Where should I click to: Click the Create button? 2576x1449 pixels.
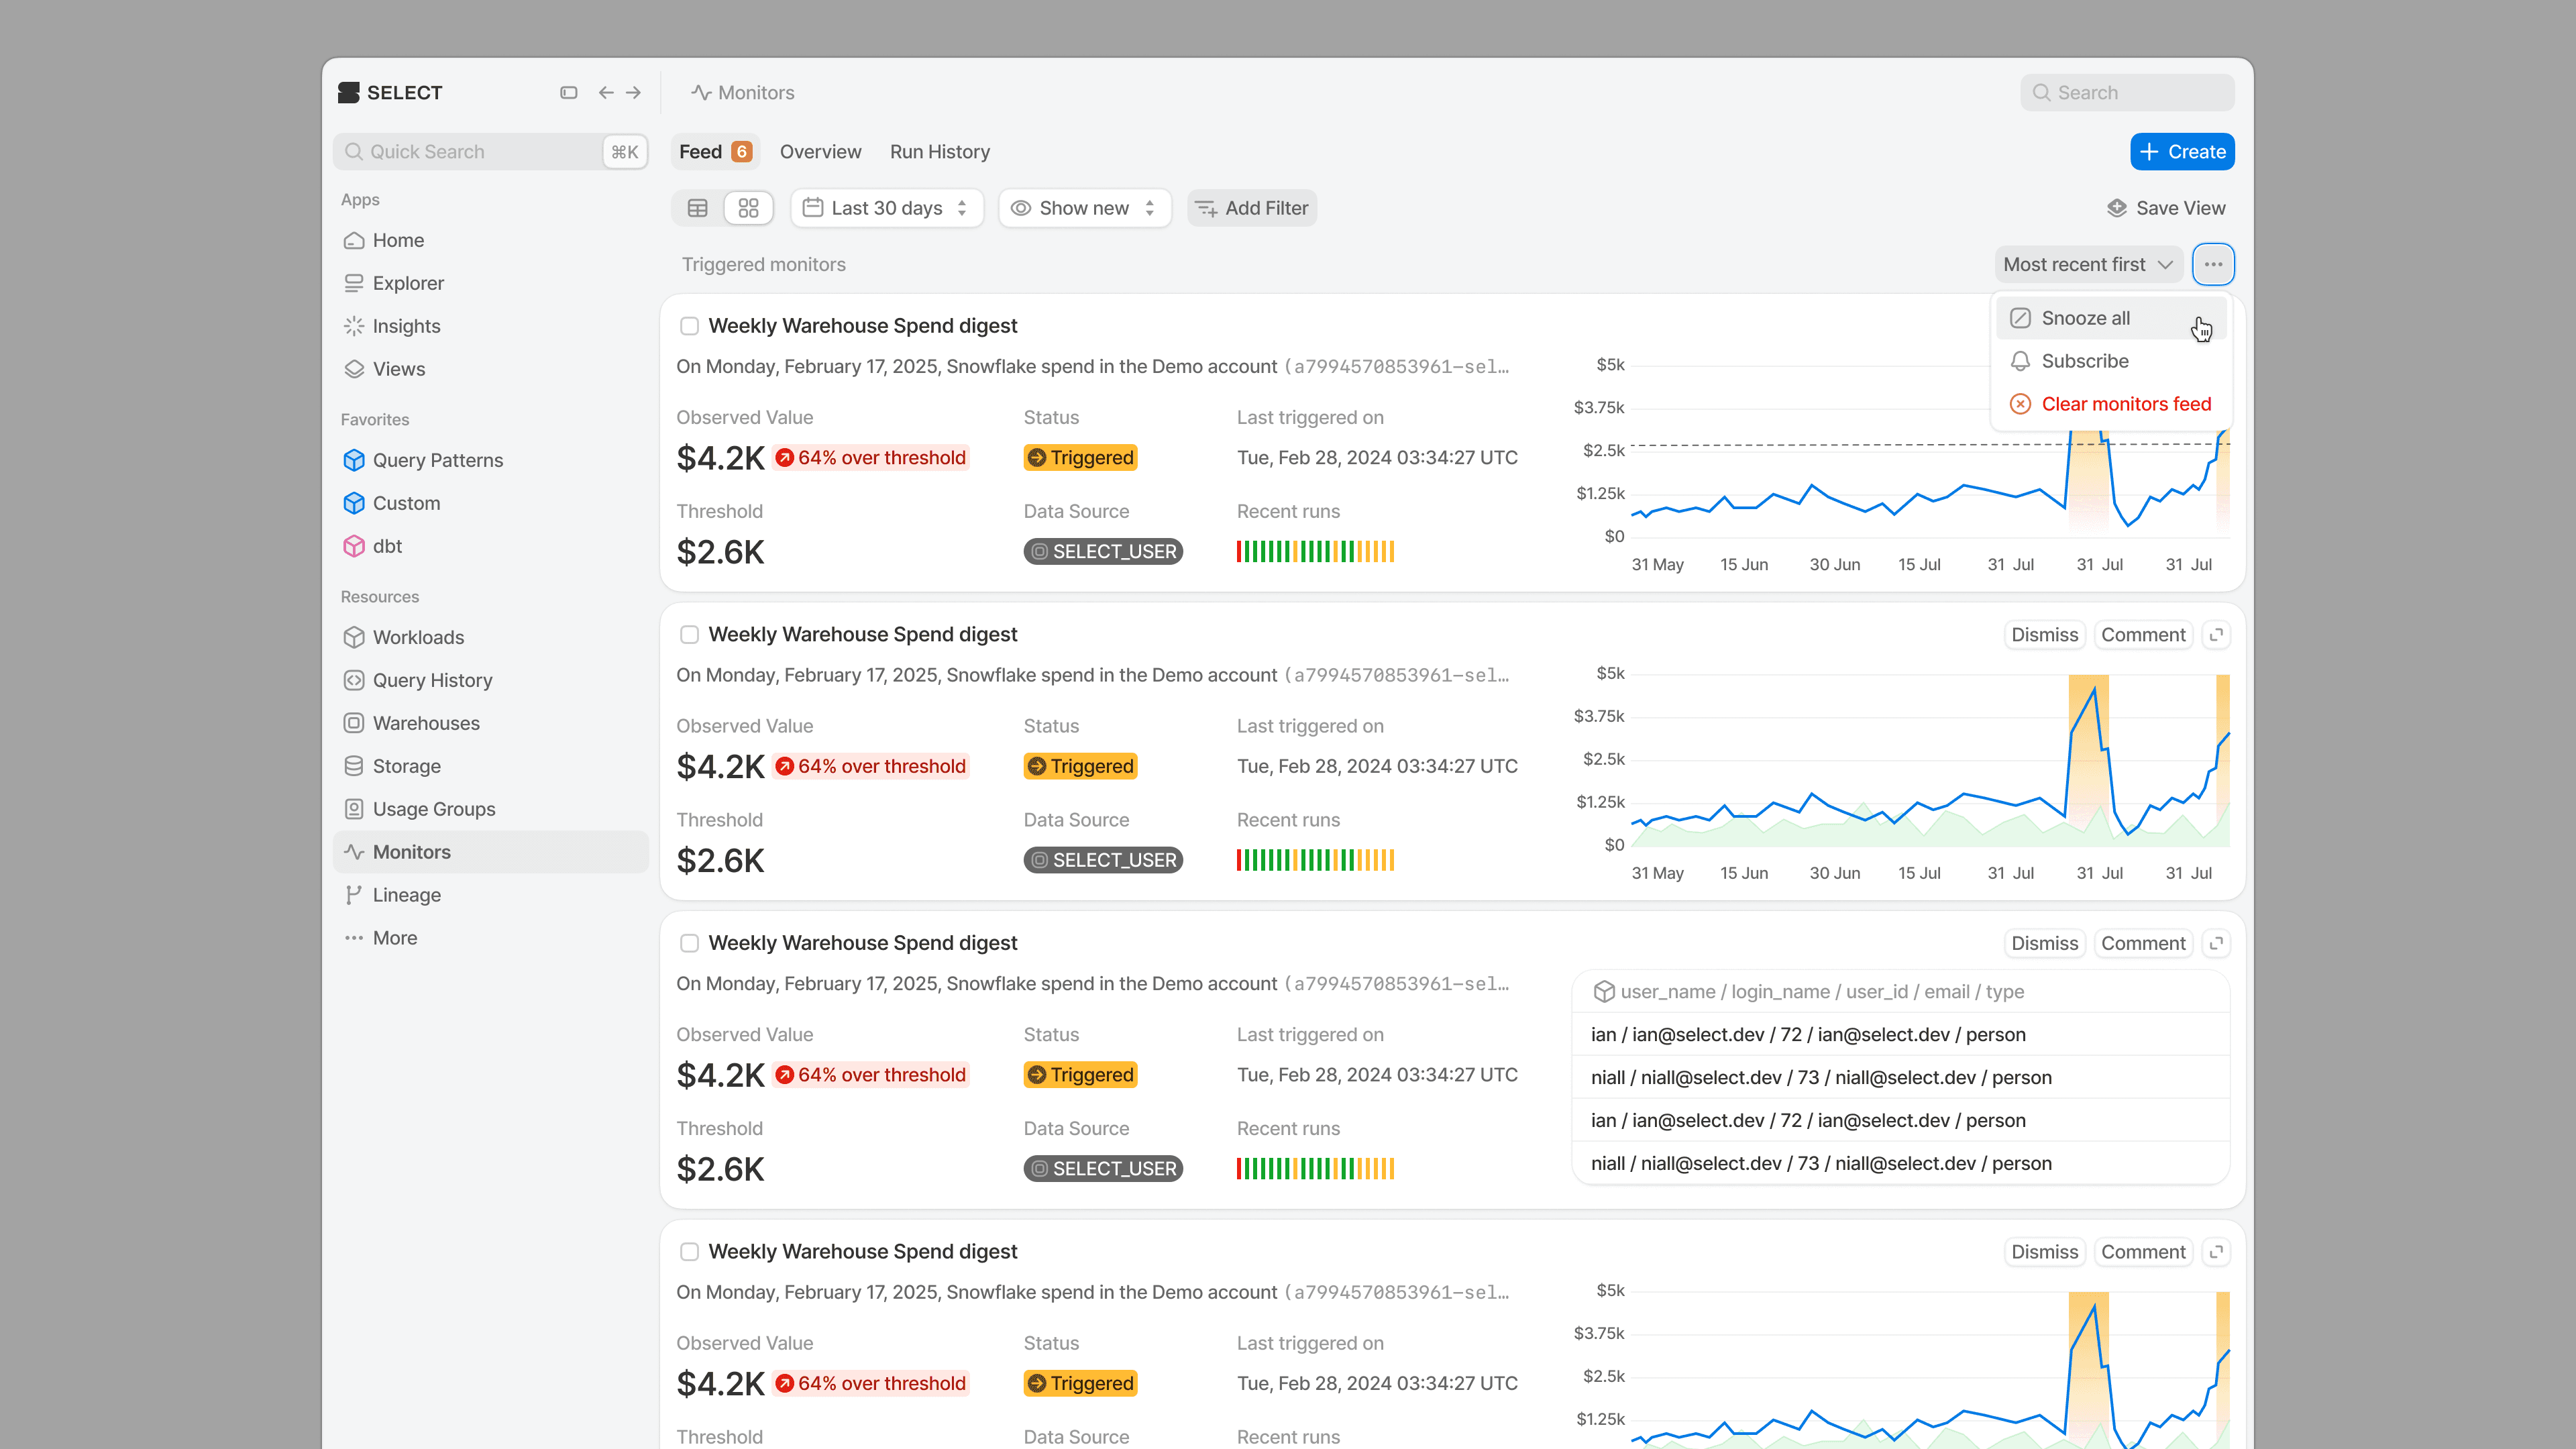(2182, 152)
